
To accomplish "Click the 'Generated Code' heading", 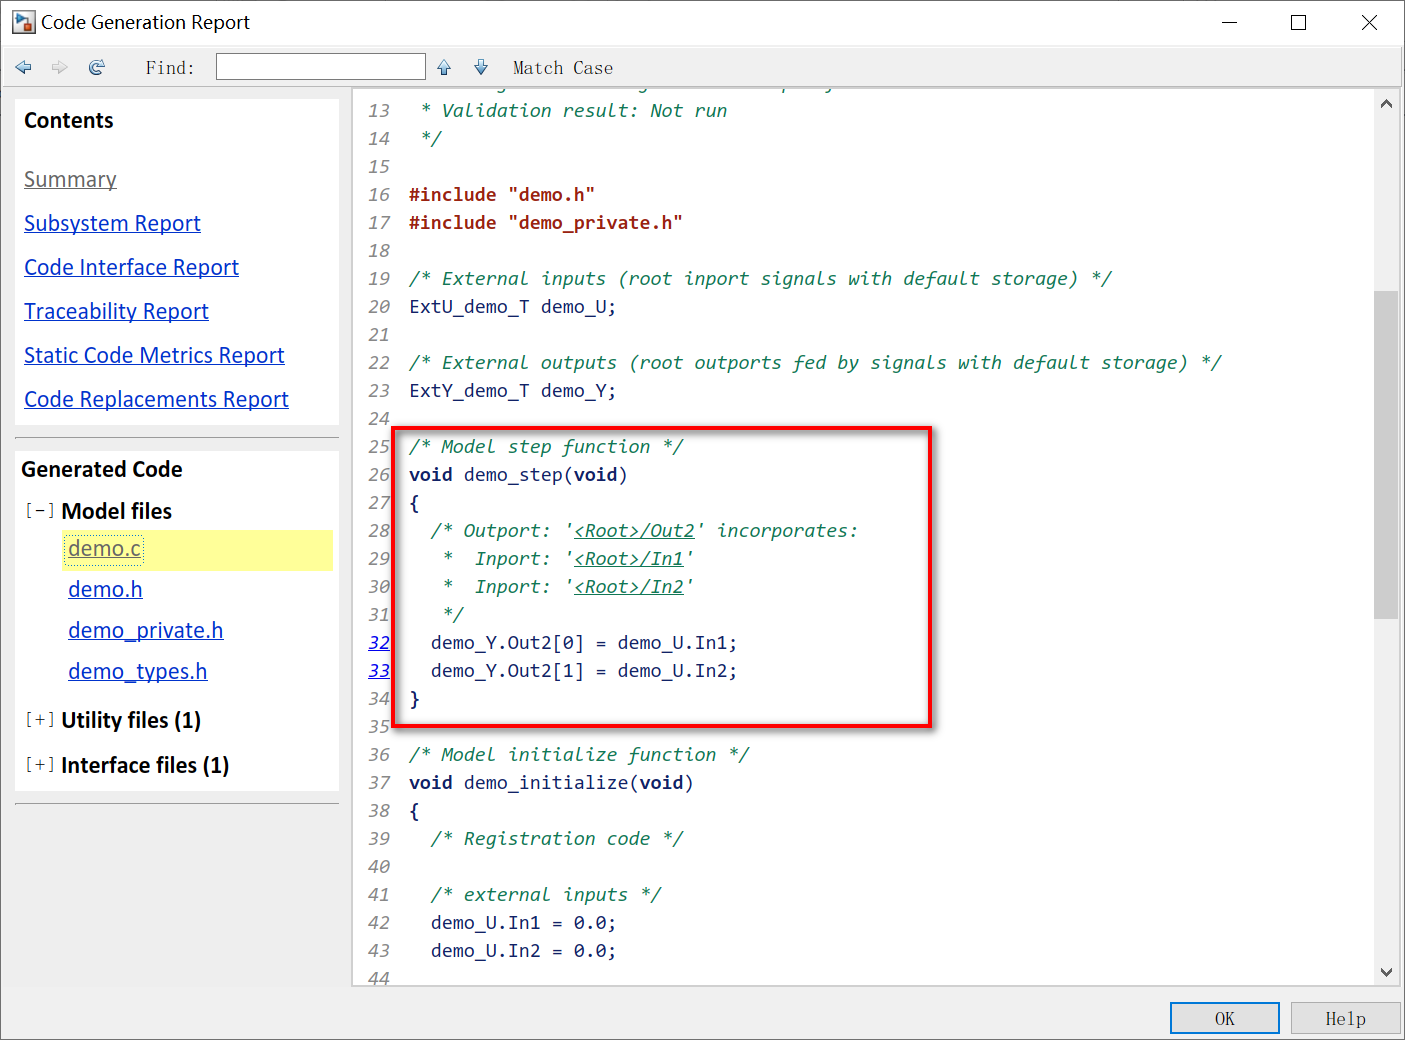I will (102, 470).
